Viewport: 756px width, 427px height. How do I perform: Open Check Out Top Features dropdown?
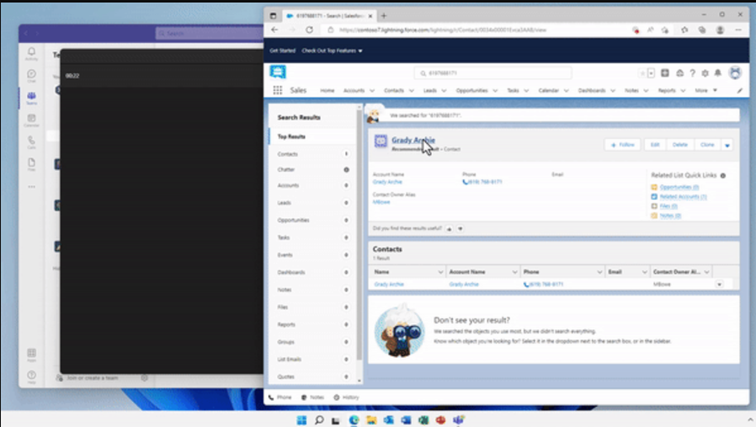[x=332, y=51]
